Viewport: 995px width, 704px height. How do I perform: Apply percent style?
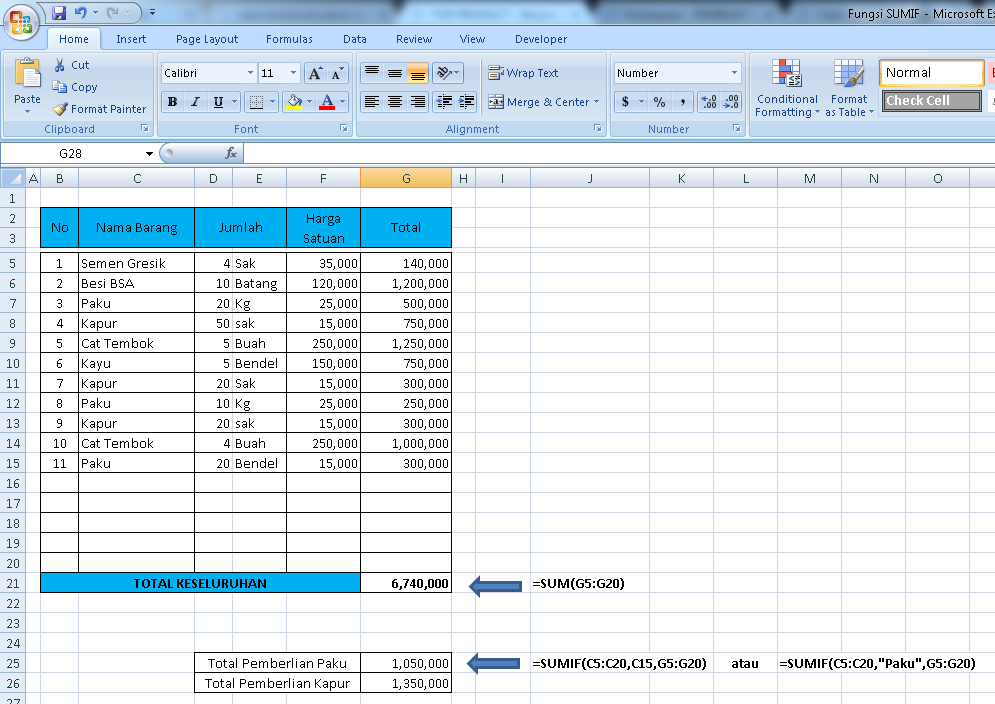660,102
